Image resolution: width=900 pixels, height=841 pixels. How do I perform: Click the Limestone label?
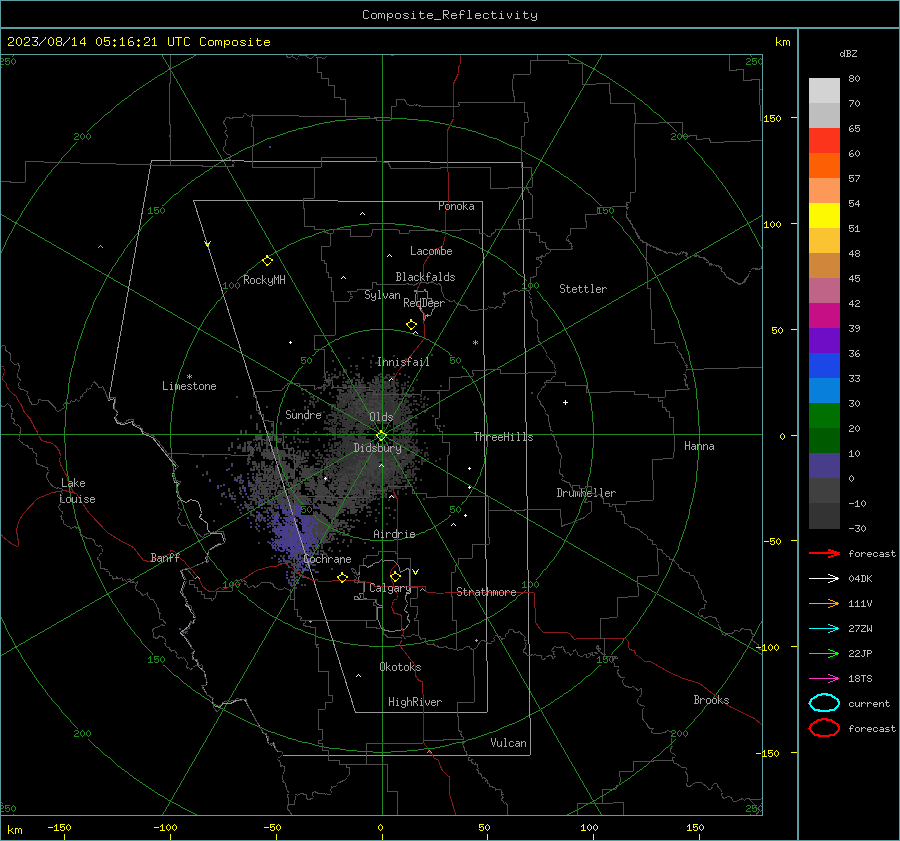pyautogui.click(x=189, y=386)
